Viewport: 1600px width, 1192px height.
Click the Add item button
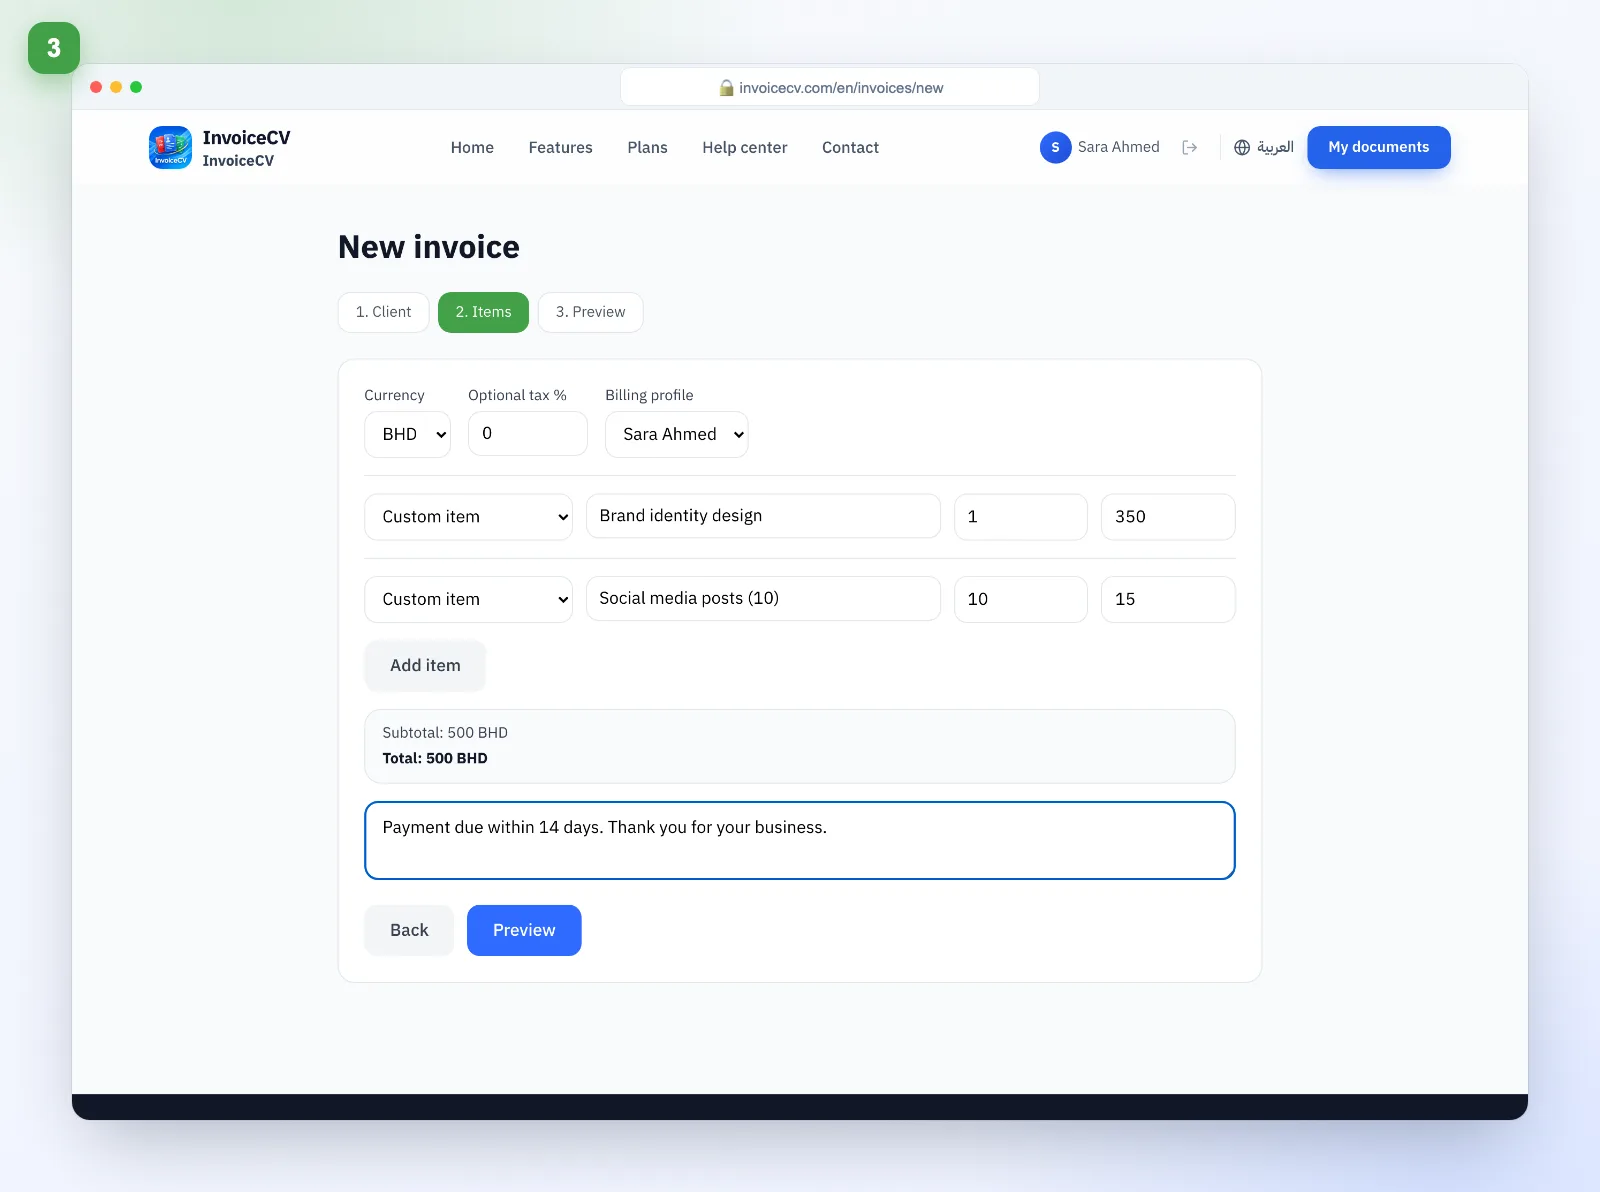[425, 666]
